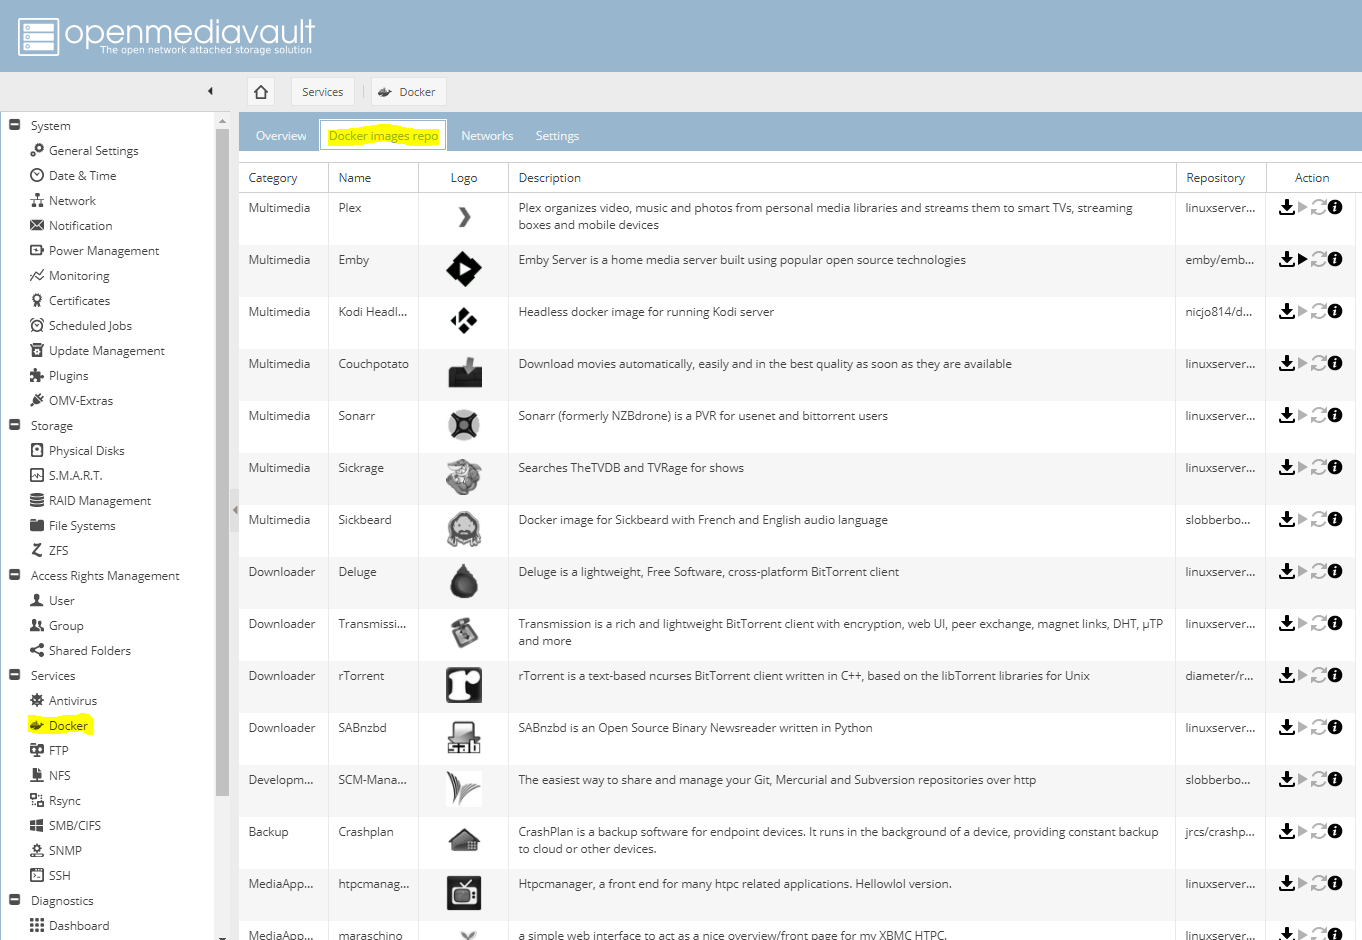Click the Services breadcrumb
The width and height of the screenshot is (1362, 940).
322,92
